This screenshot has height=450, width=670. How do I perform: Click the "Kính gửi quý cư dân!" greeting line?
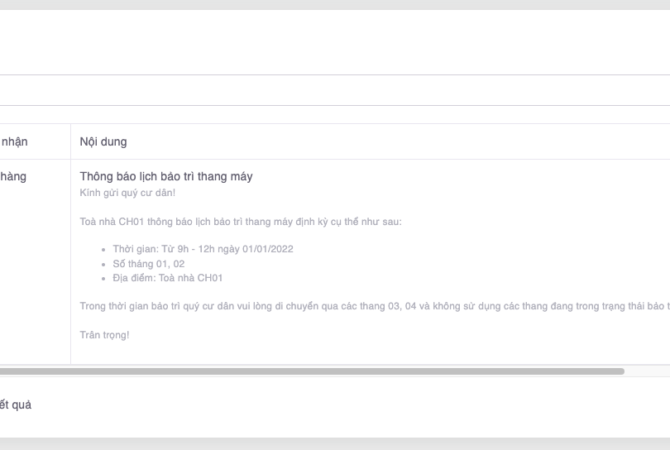127,192
